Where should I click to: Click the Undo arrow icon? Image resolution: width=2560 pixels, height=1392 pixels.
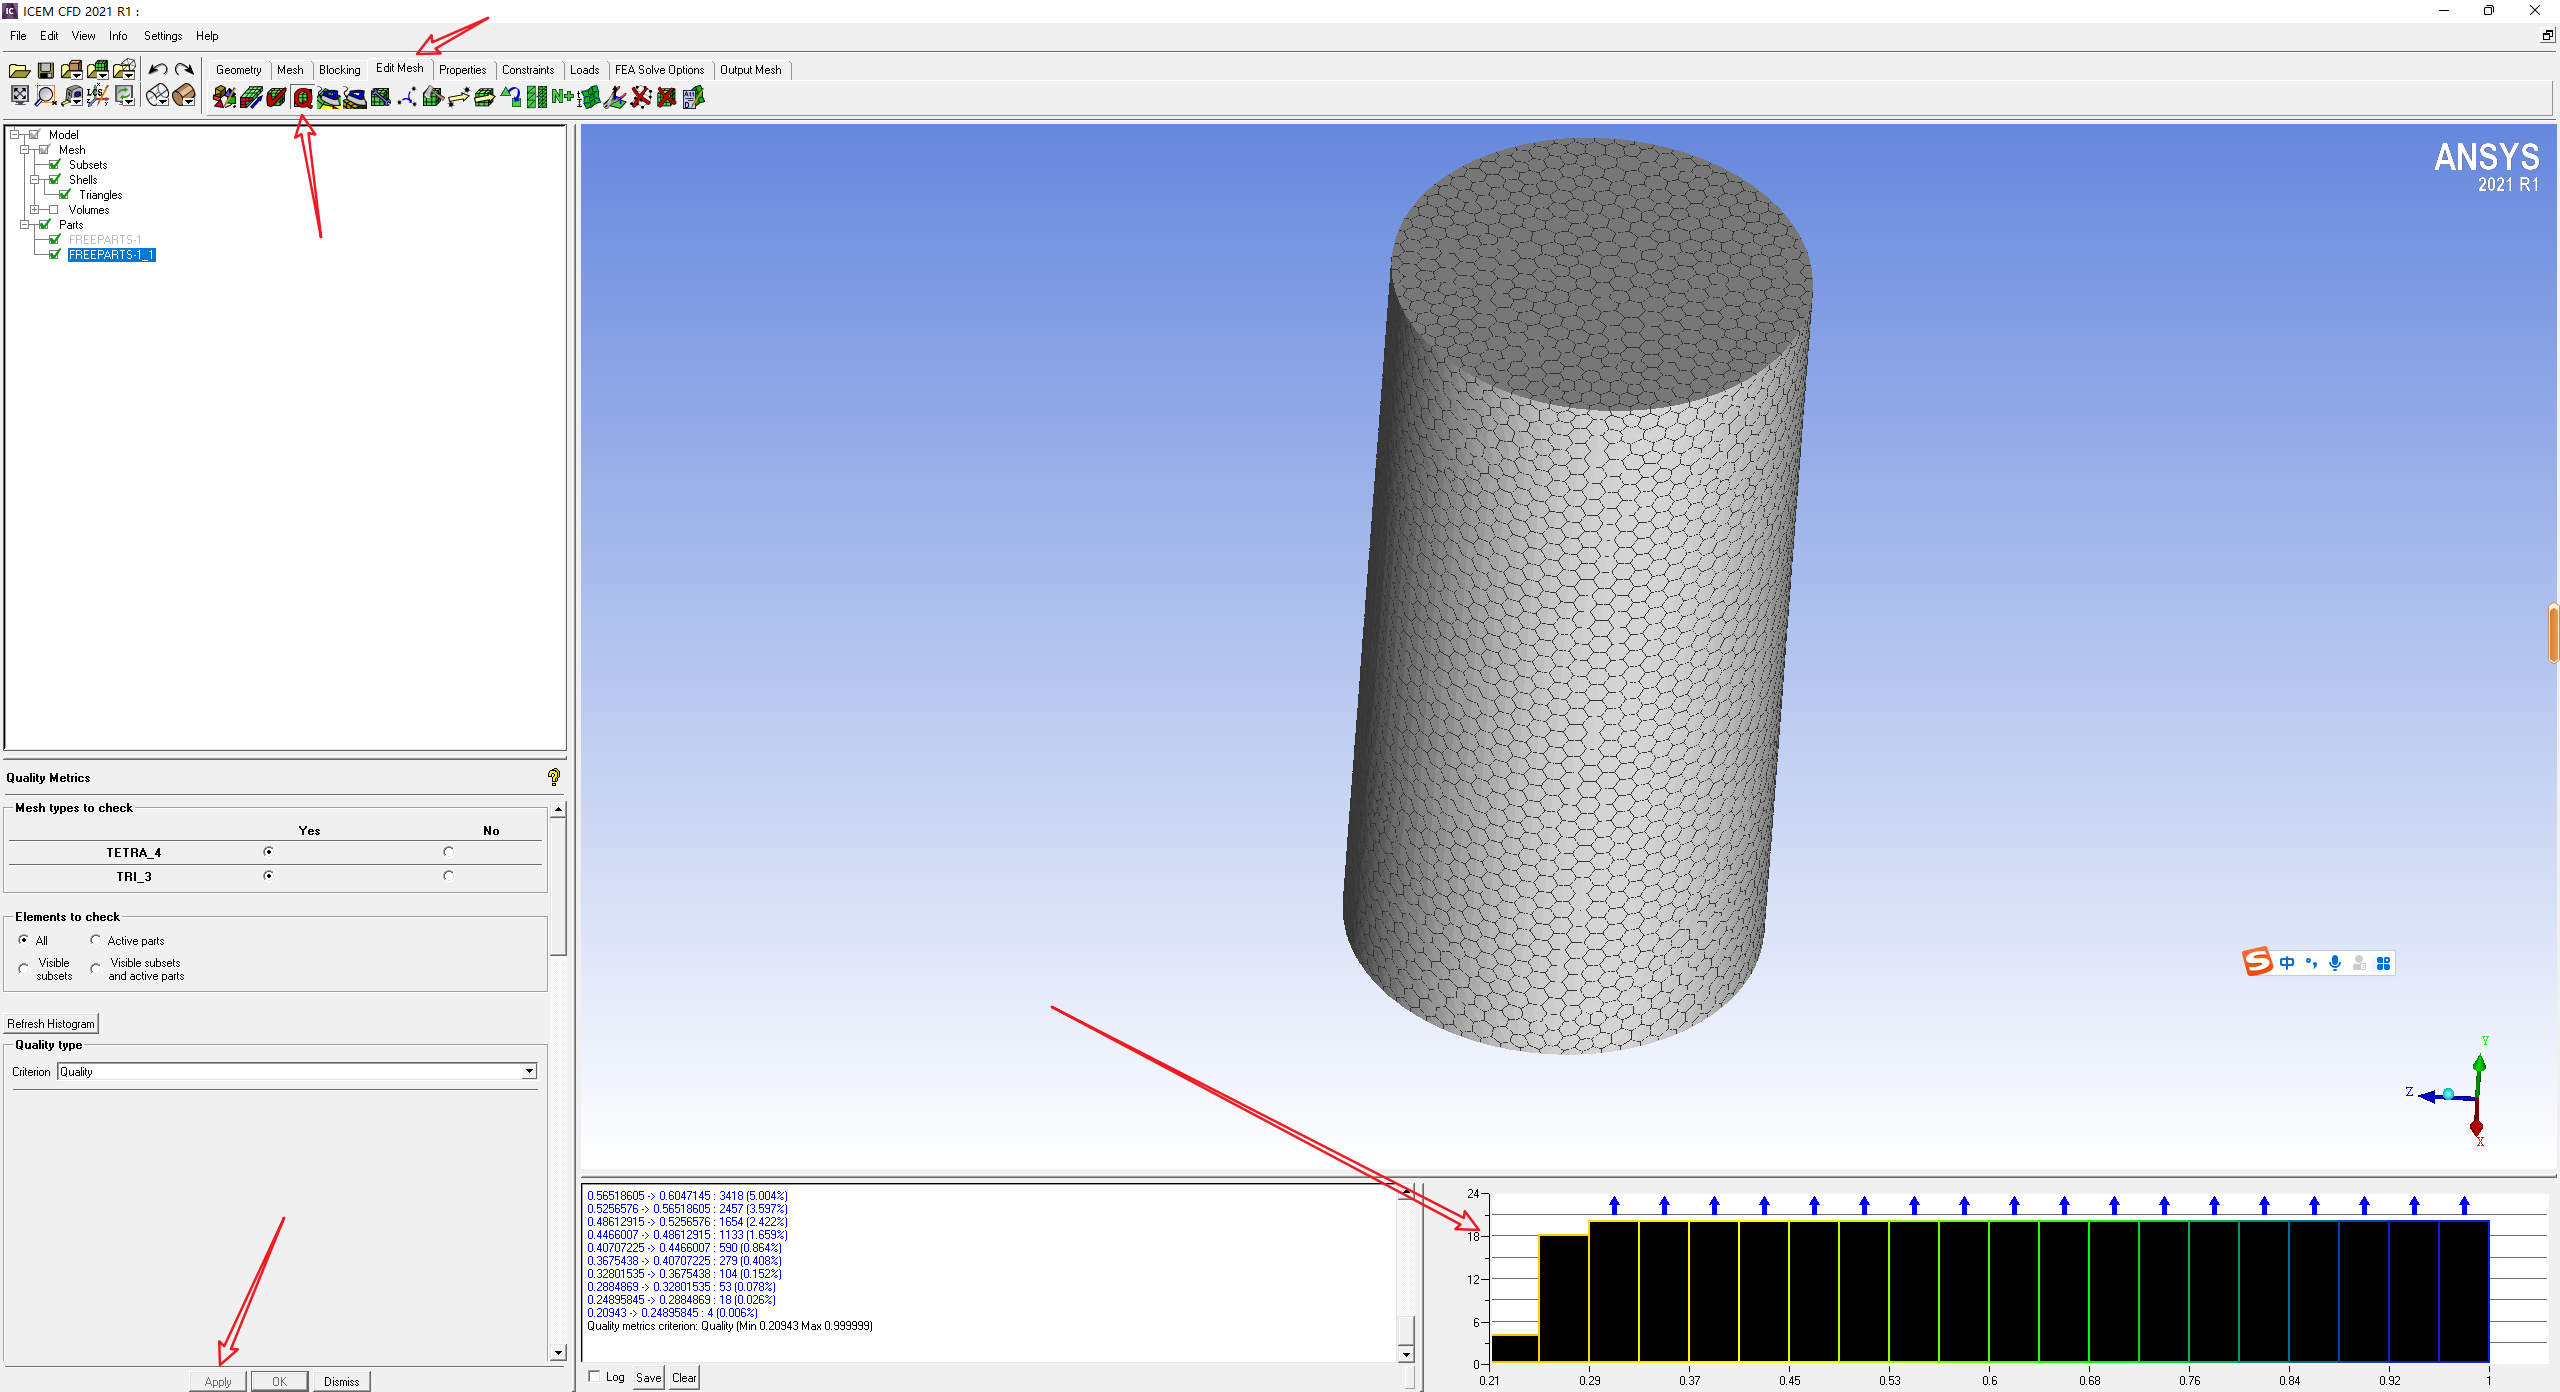pyautogui.click(x=158, y=70)
